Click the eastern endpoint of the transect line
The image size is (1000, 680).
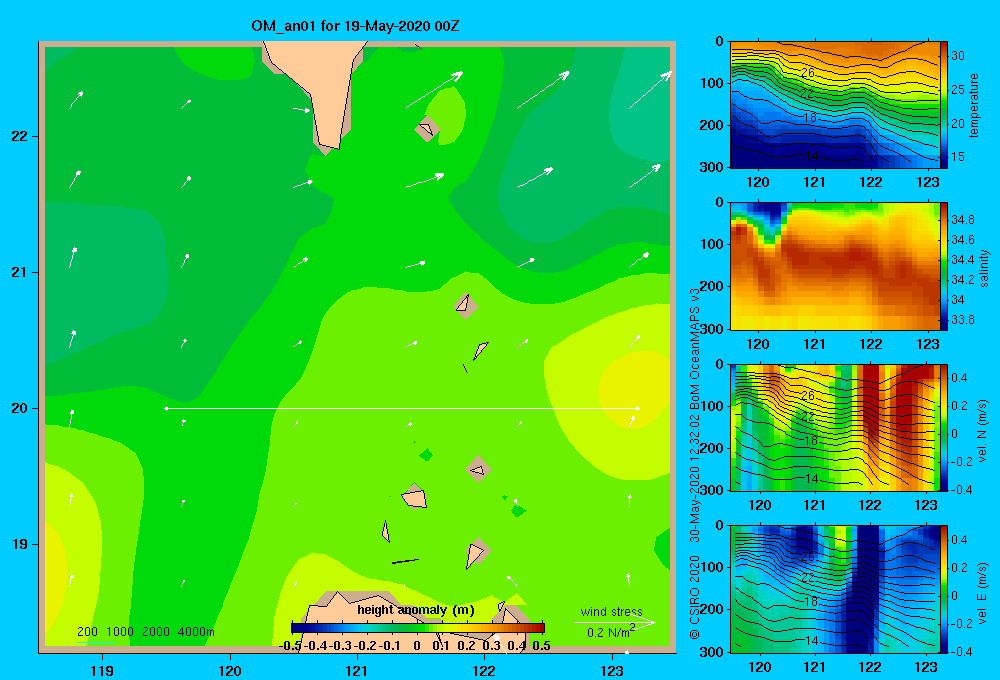tap(638, 408)
